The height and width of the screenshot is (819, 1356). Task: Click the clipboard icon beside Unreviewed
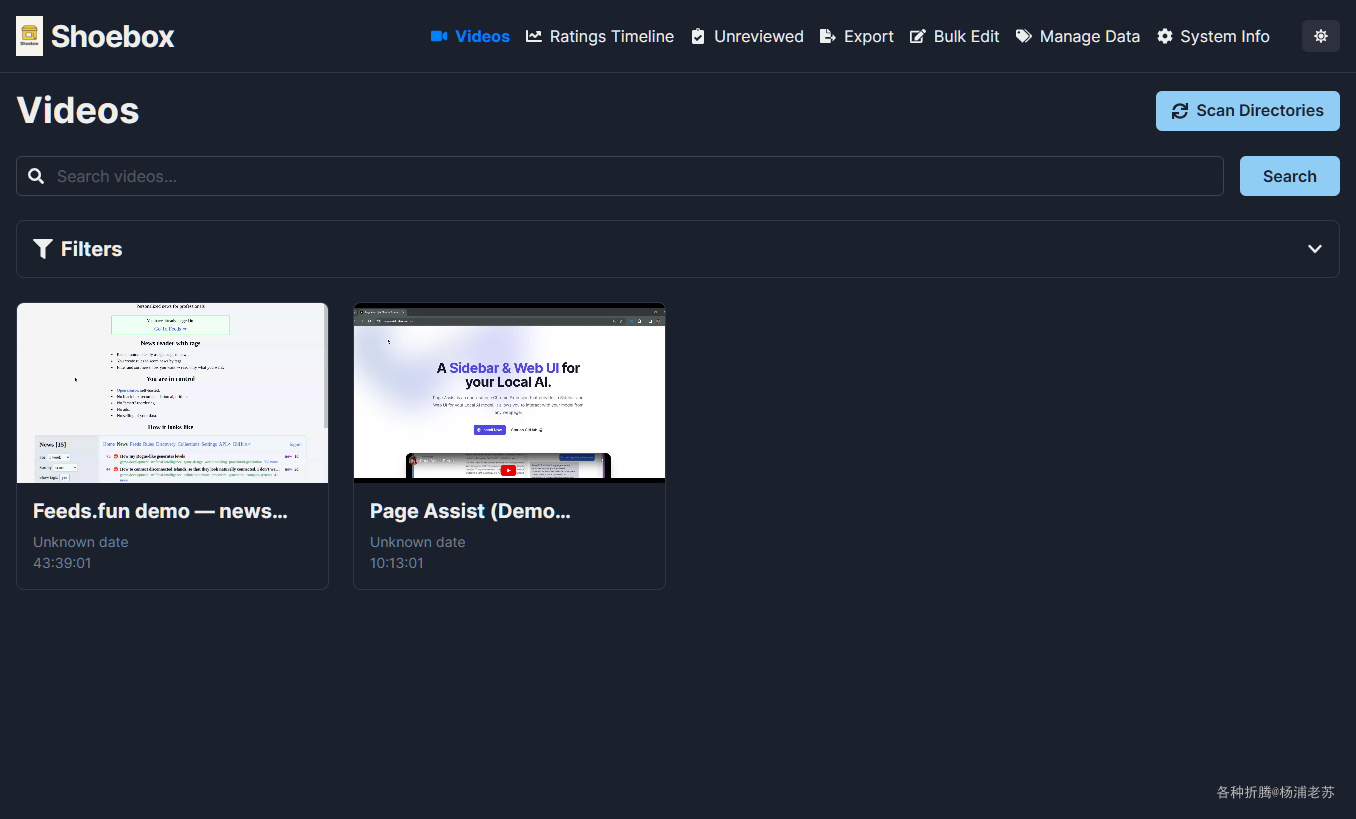click(698, 36)
